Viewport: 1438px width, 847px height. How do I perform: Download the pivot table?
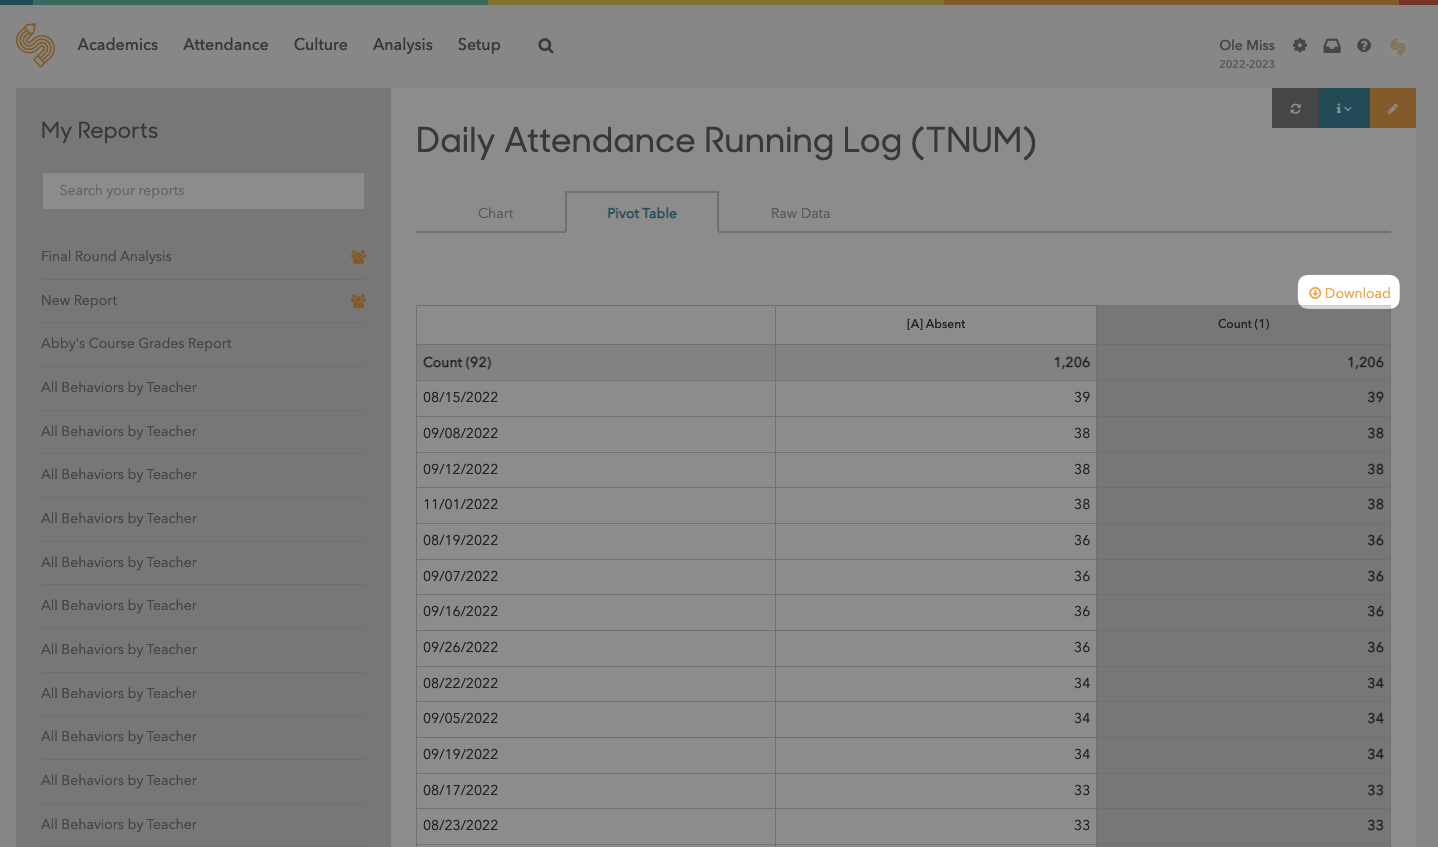1349,293
